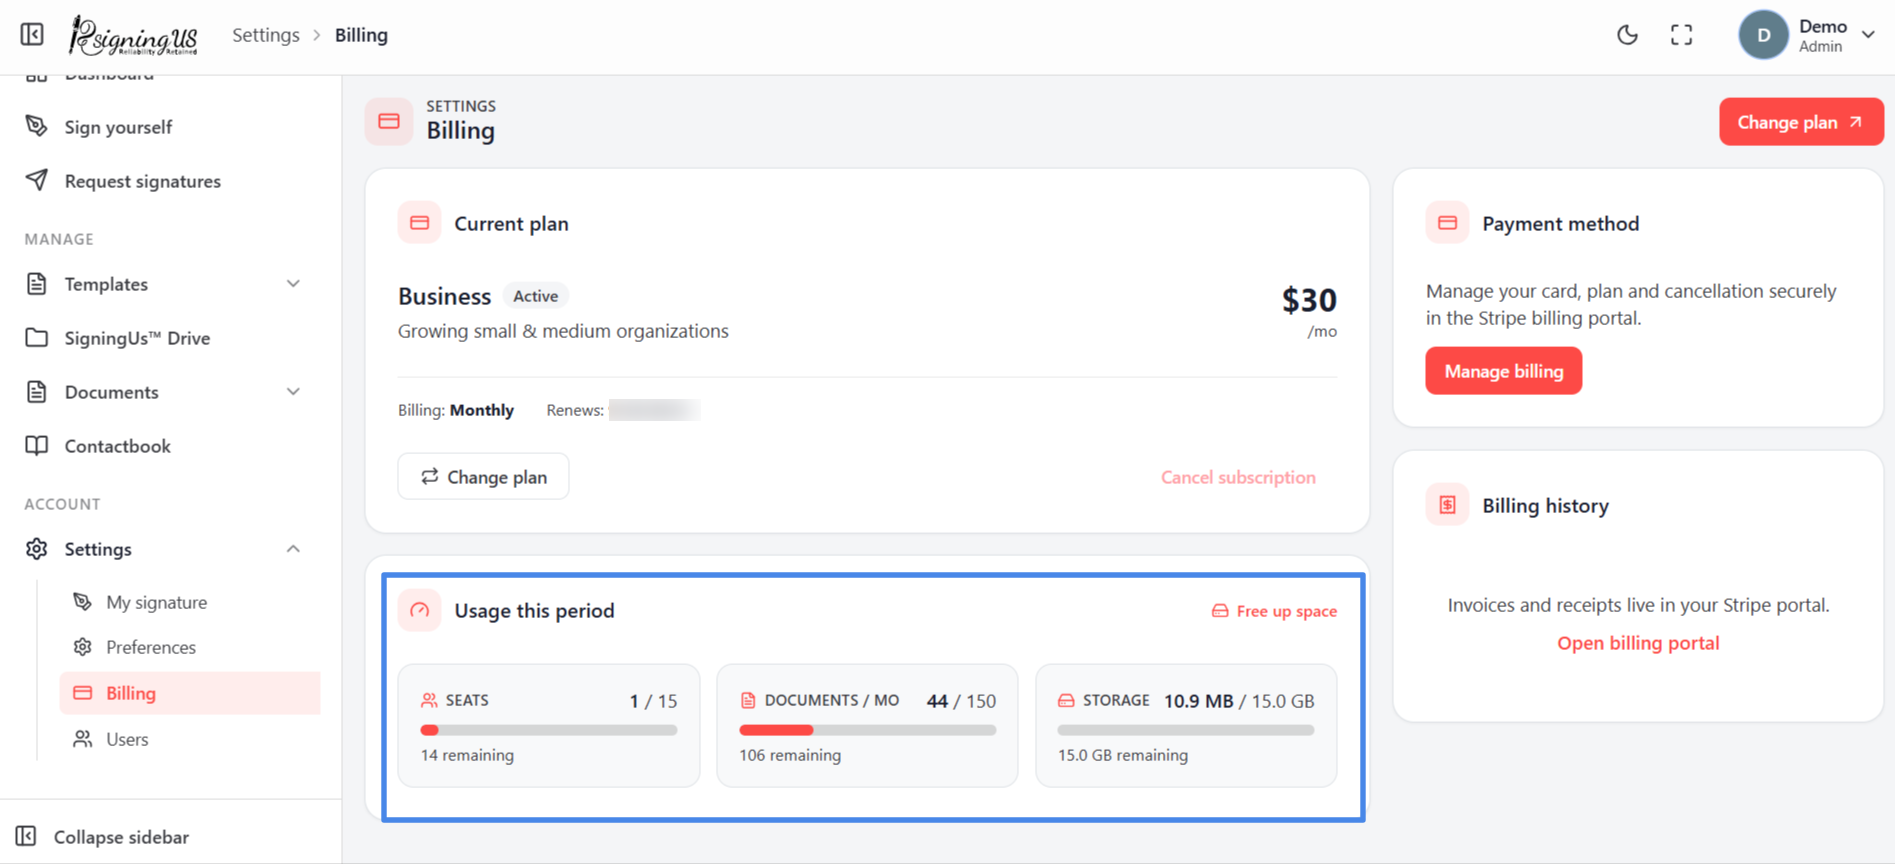The height and width of the screenshot is (864, 1895).
Task: Click the SigningUS logo
Action: [x=133, y=36]
